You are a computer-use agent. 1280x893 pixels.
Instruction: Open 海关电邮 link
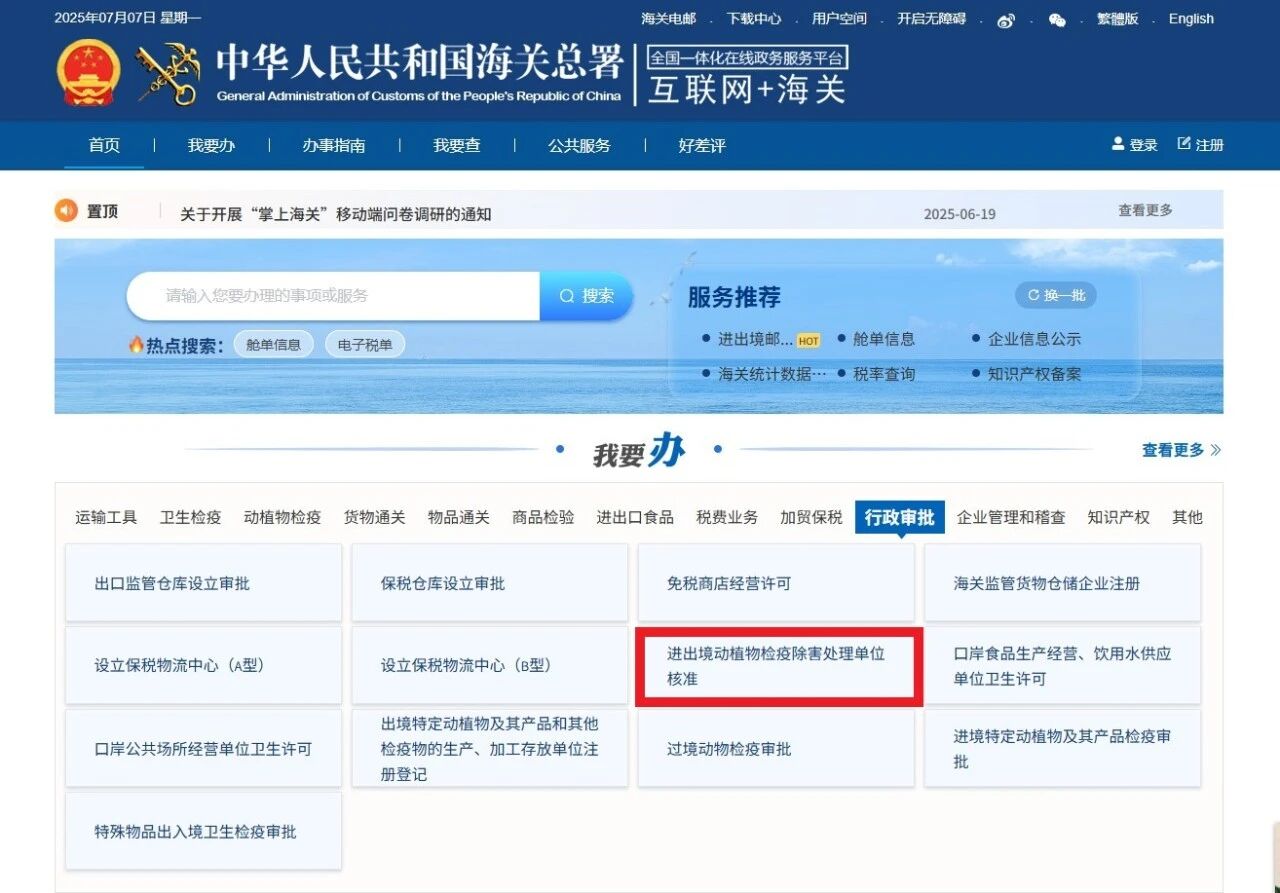pyautogui.click(x=668, y=19)
